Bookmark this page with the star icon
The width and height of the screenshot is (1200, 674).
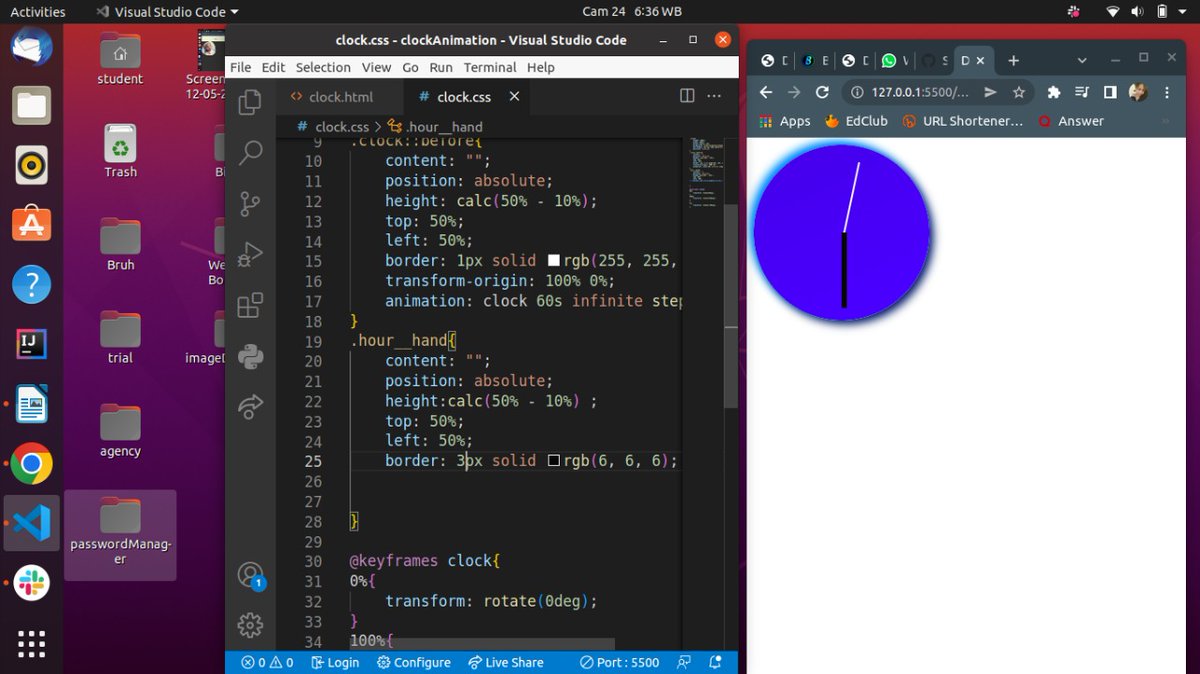[x=1019, y=92]
